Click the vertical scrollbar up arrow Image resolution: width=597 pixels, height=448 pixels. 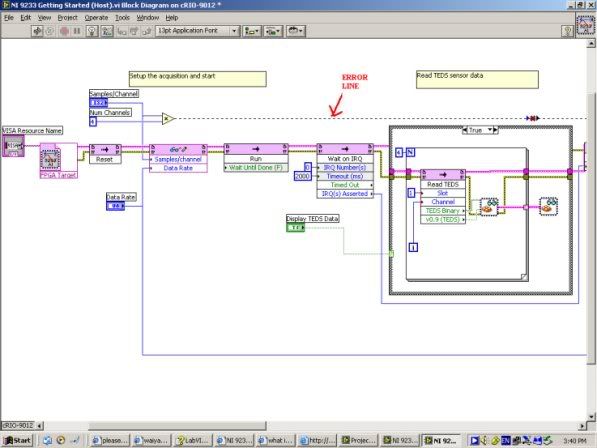point(591,44)
